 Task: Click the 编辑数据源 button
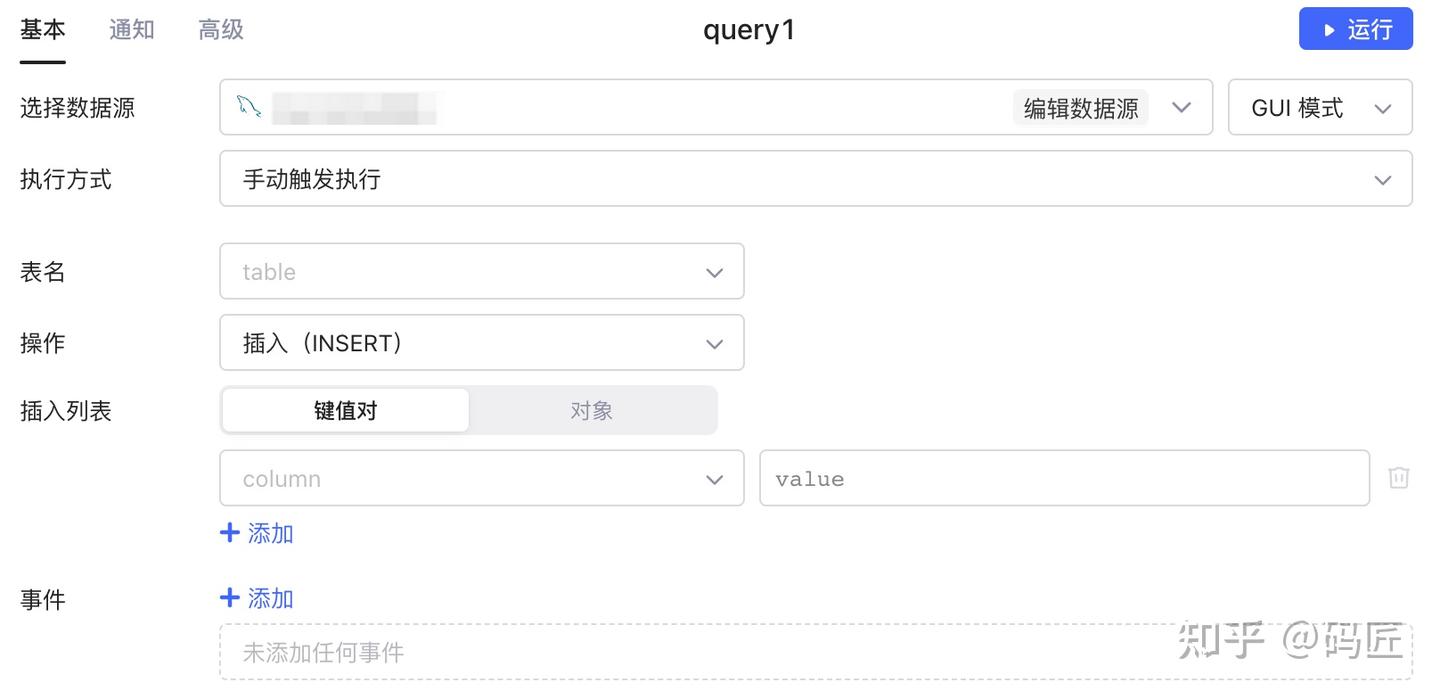point(1080,108)
